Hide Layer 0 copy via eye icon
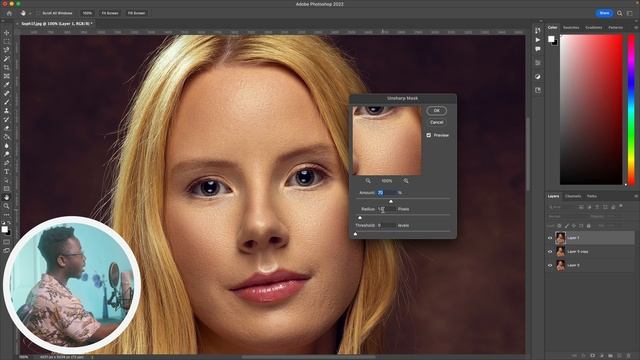Screen dimensions: 640x360 tap(550, 251)
